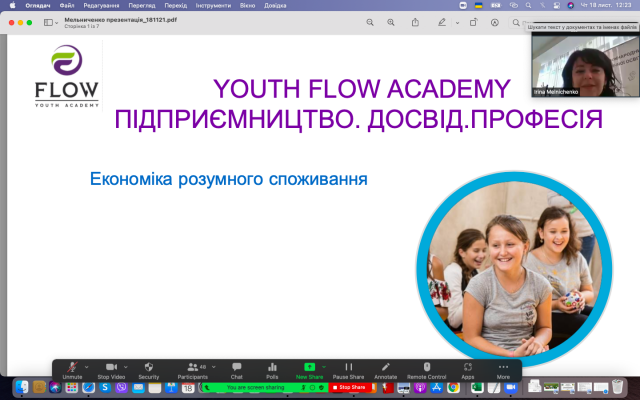Open Zoom Security options
Viewport: 640px width, 400px height.
point(149,371)
